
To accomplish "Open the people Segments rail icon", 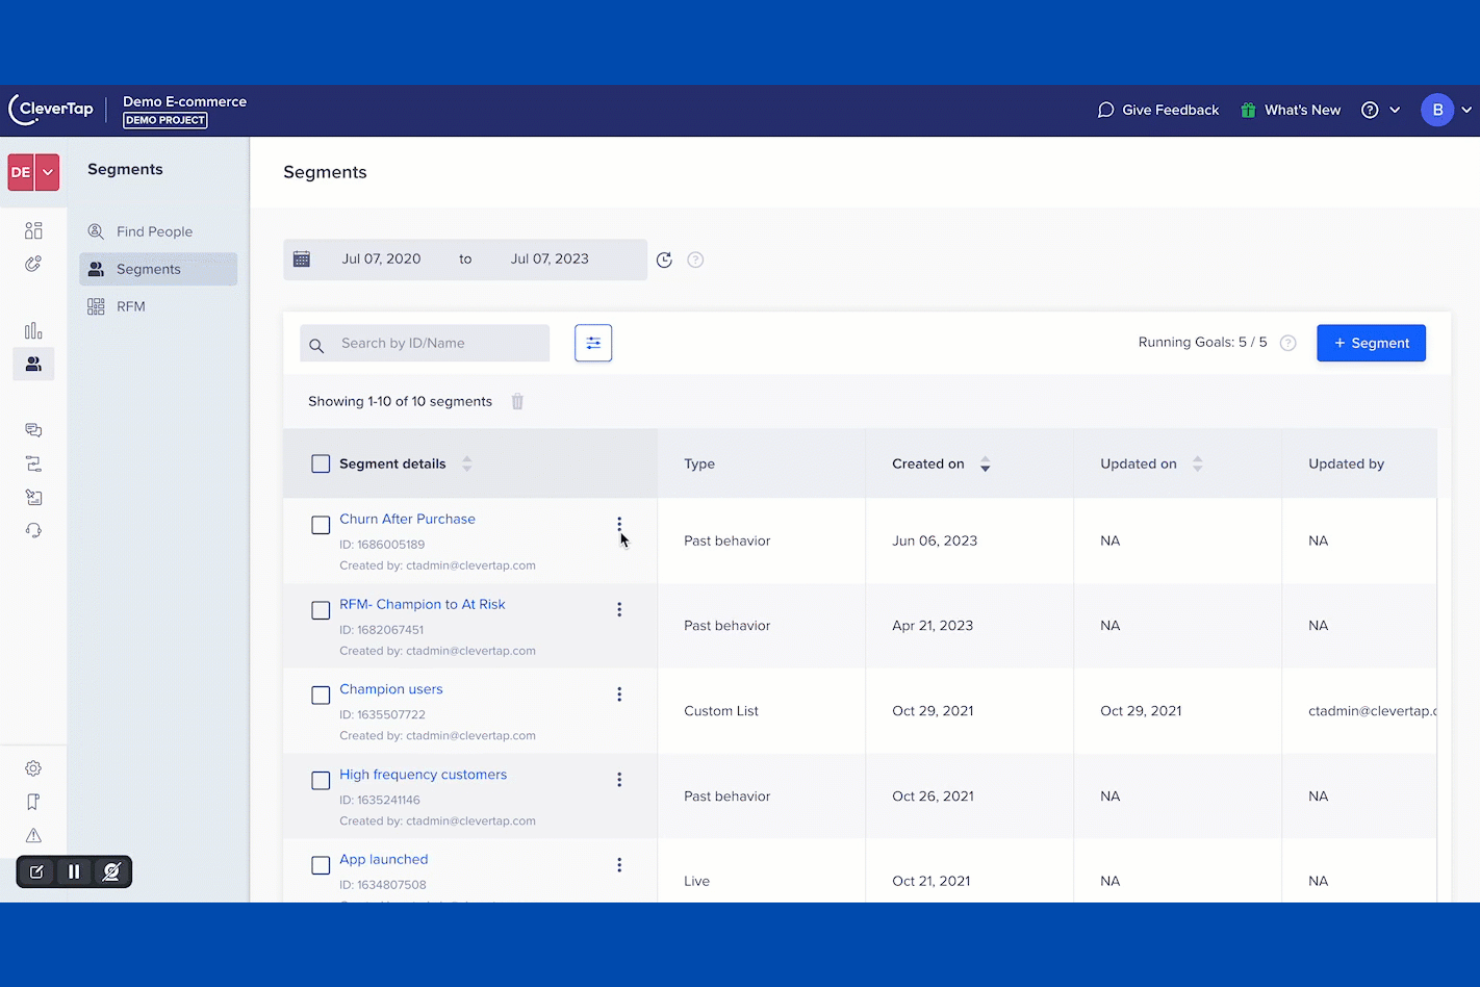I will (33, 364).
